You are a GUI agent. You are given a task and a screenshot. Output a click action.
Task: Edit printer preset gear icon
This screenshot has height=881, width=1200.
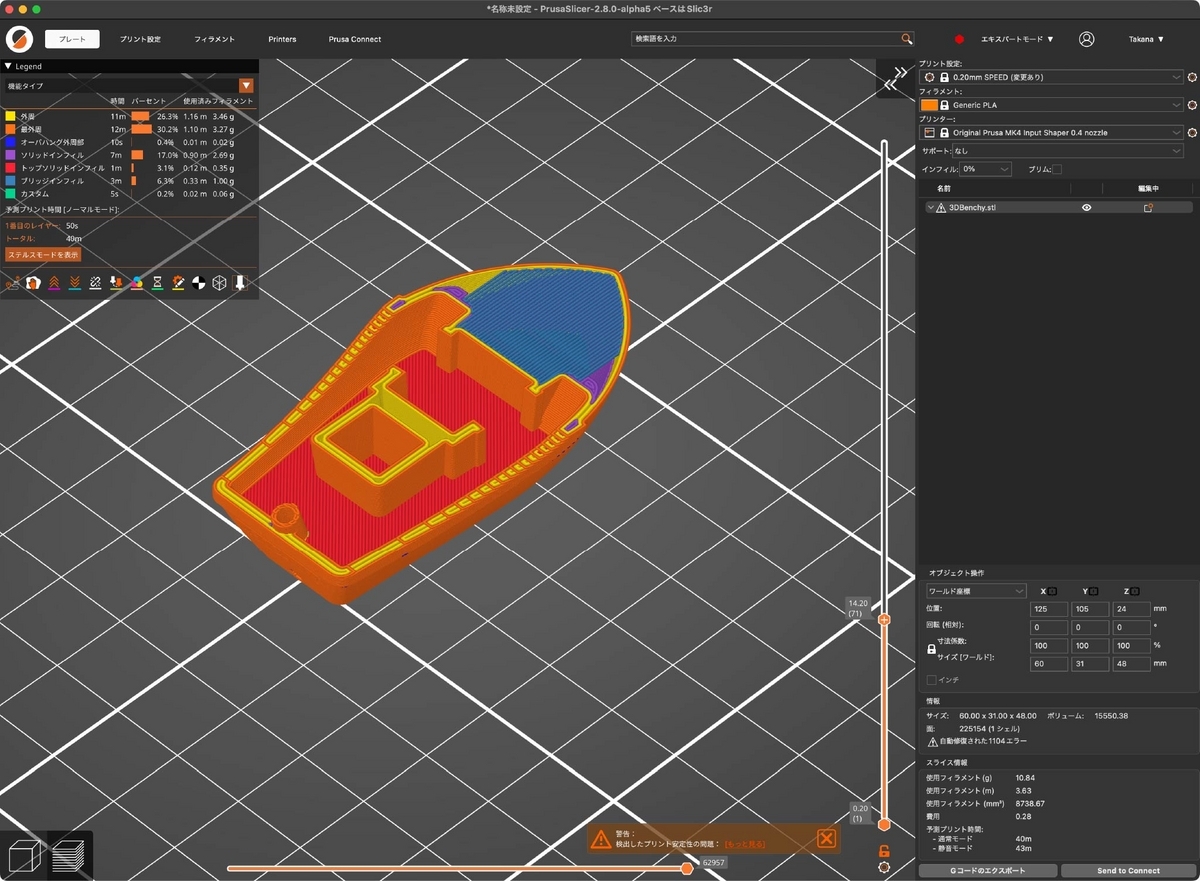[1192, 132]
